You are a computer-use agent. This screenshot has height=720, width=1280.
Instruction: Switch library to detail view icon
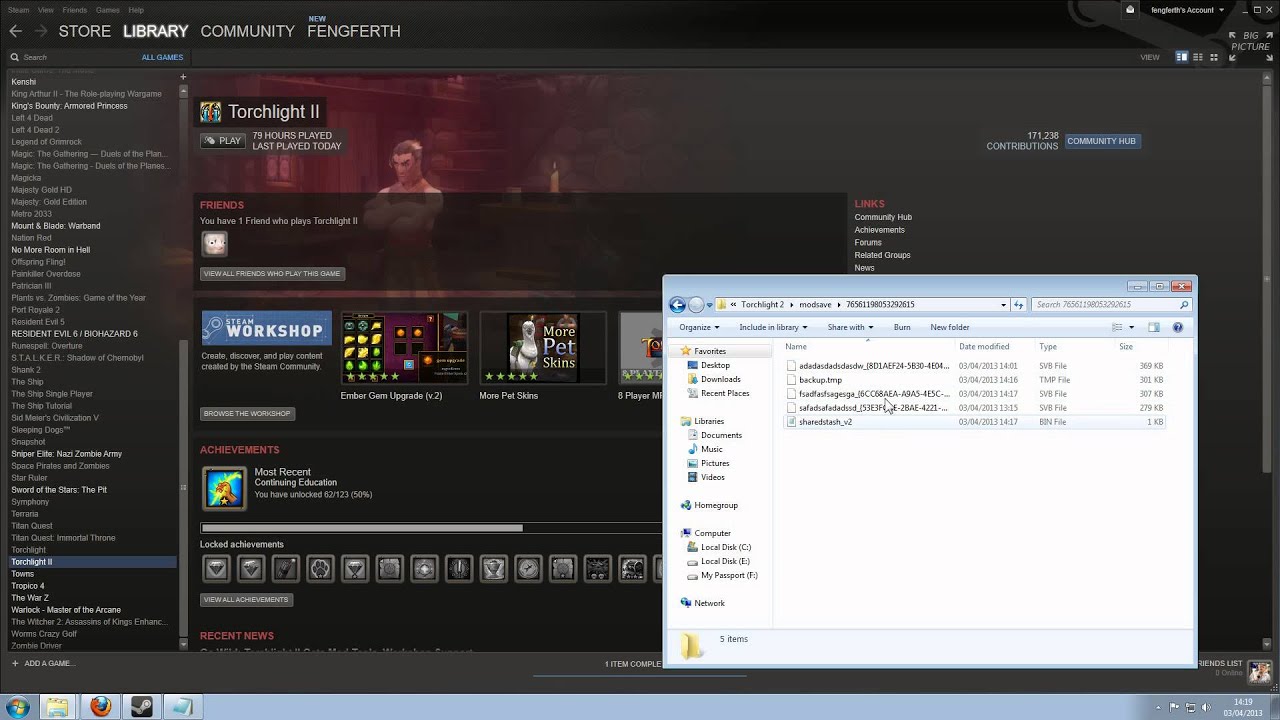pyautogui.click(x=1182, y=57)
